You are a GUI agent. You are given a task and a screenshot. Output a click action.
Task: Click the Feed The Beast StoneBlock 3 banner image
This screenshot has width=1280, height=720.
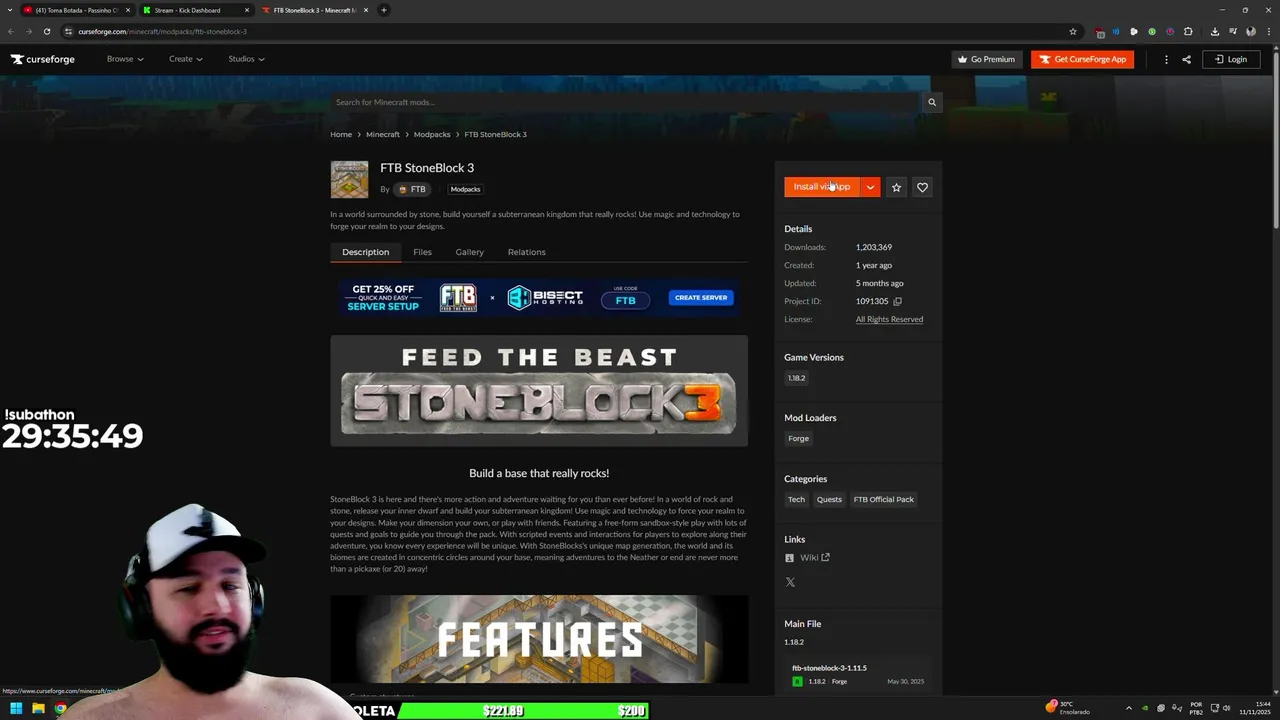pos(539,391)
